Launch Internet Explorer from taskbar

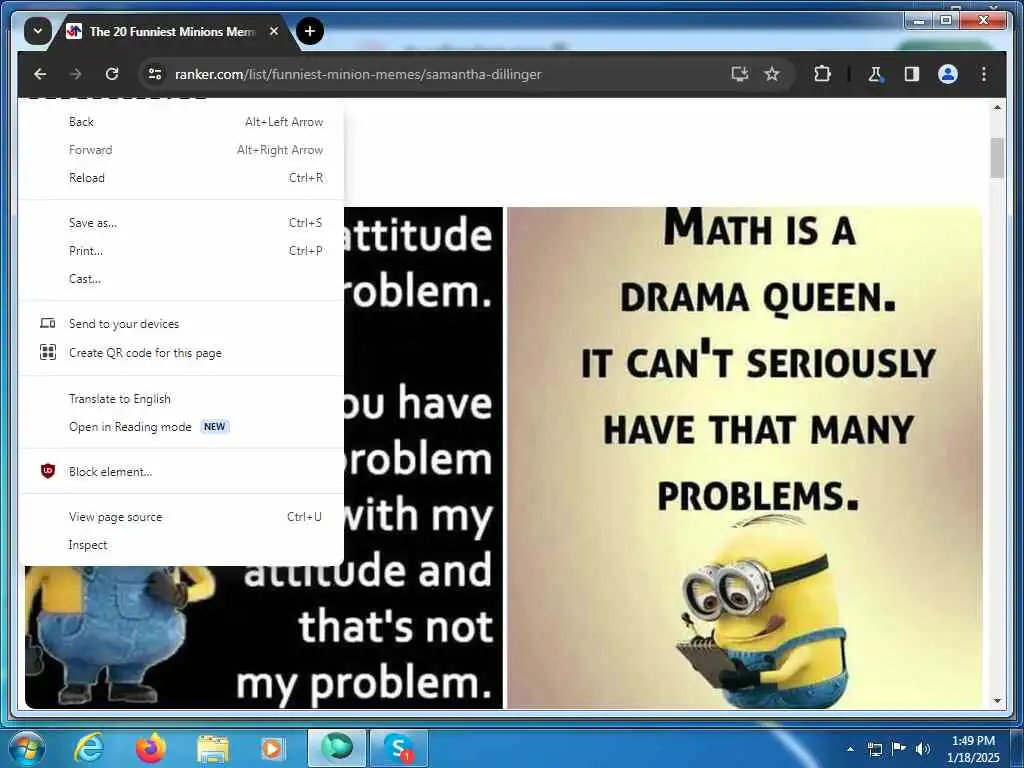pos(88,748)
